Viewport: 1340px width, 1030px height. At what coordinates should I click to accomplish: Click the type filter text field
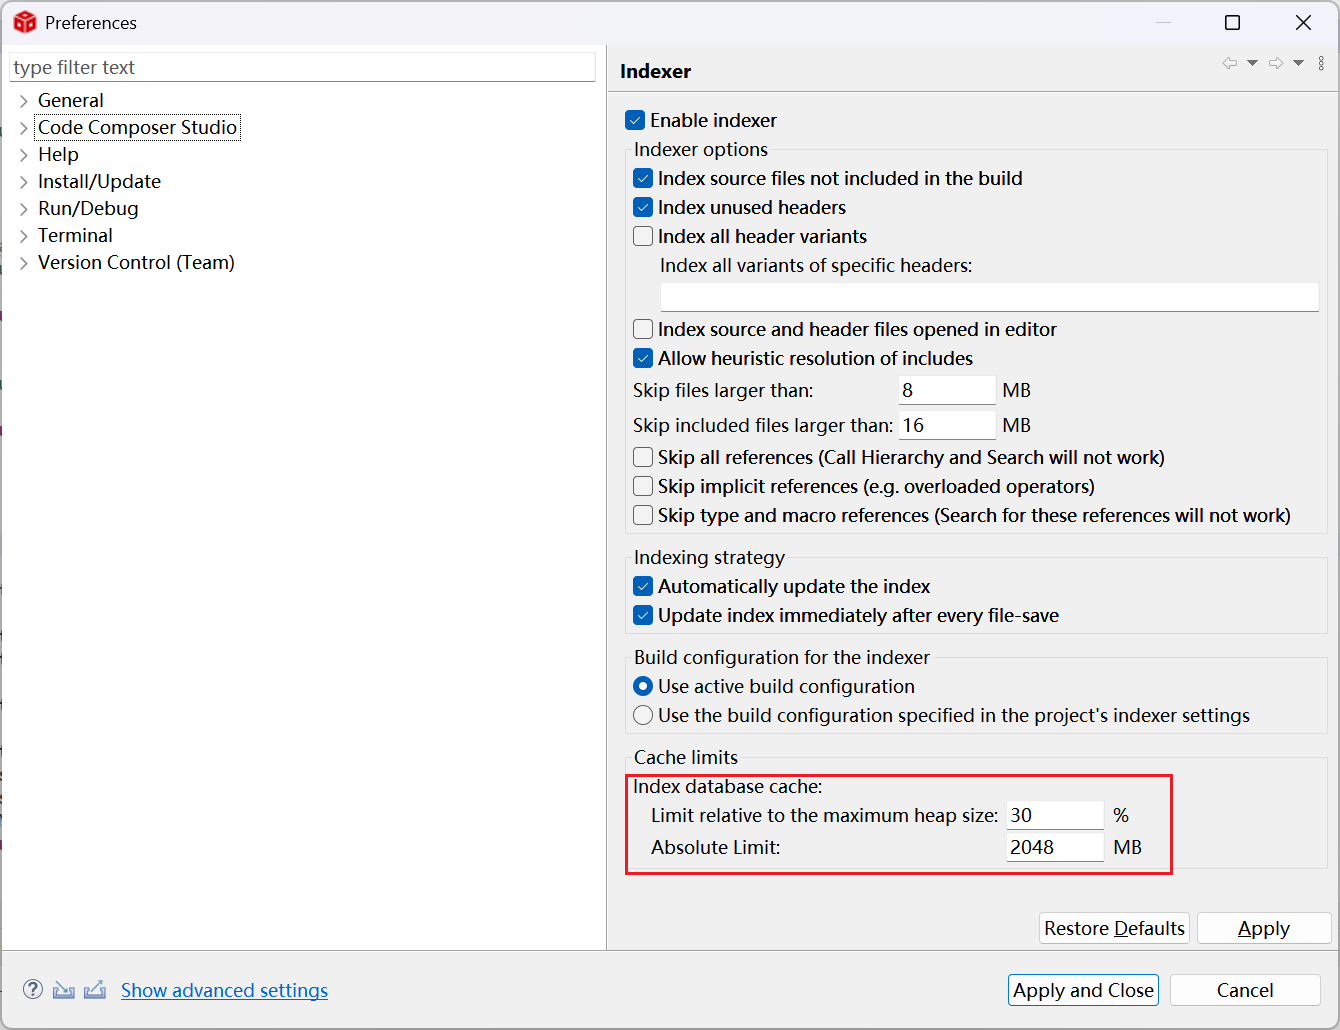(302, 67)
